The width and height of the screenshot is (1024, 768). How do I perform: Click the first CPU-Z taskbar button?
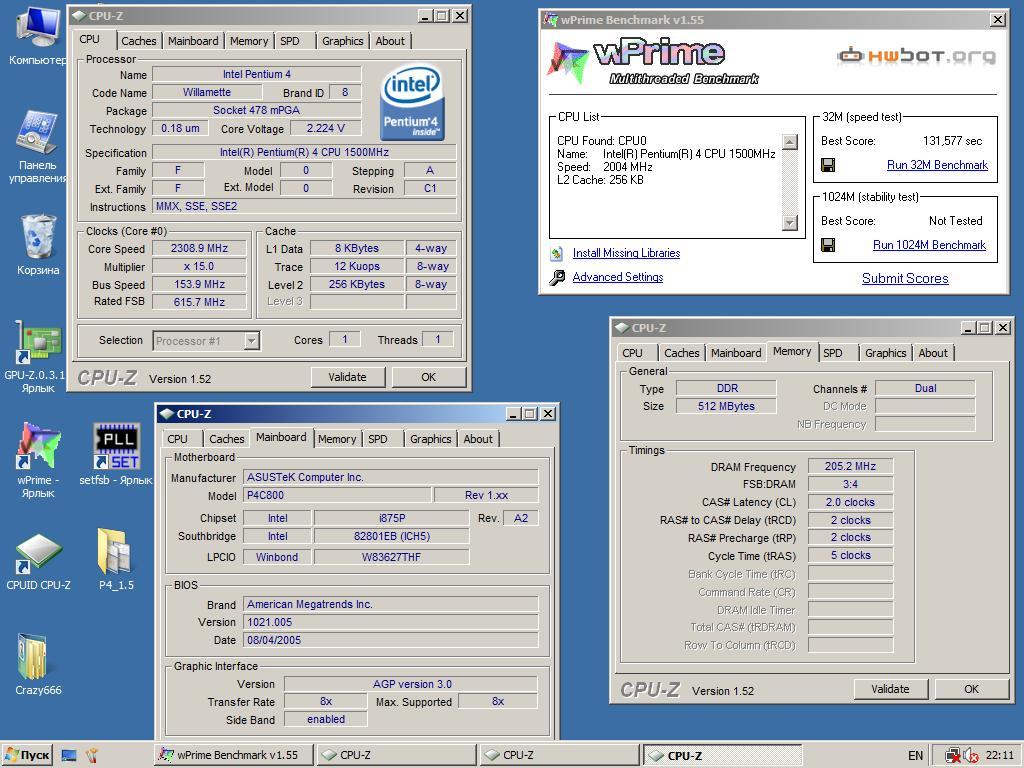[x=396, y=756]
